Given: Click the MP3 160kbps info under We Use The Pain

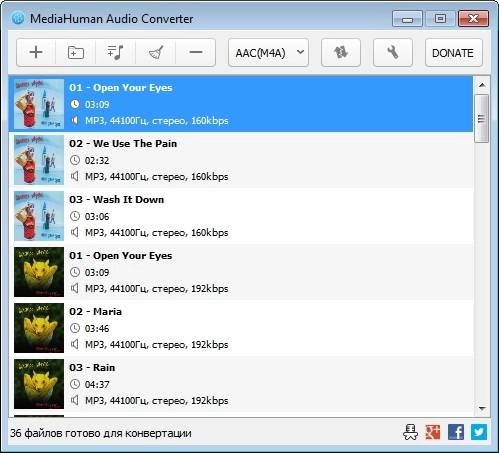Looking at the screenshot, I should click(157, 177).
